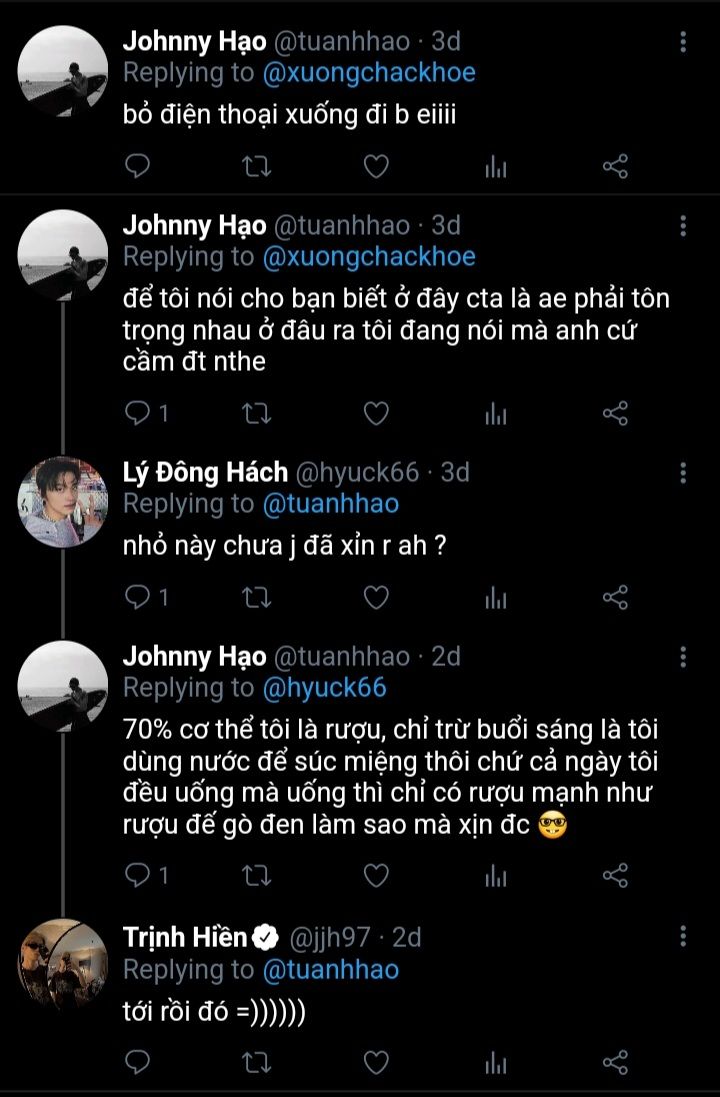
Task: Open Johnny Hạo's display name in first tweet
Action: pyautogui.click(x=194, y=41)
